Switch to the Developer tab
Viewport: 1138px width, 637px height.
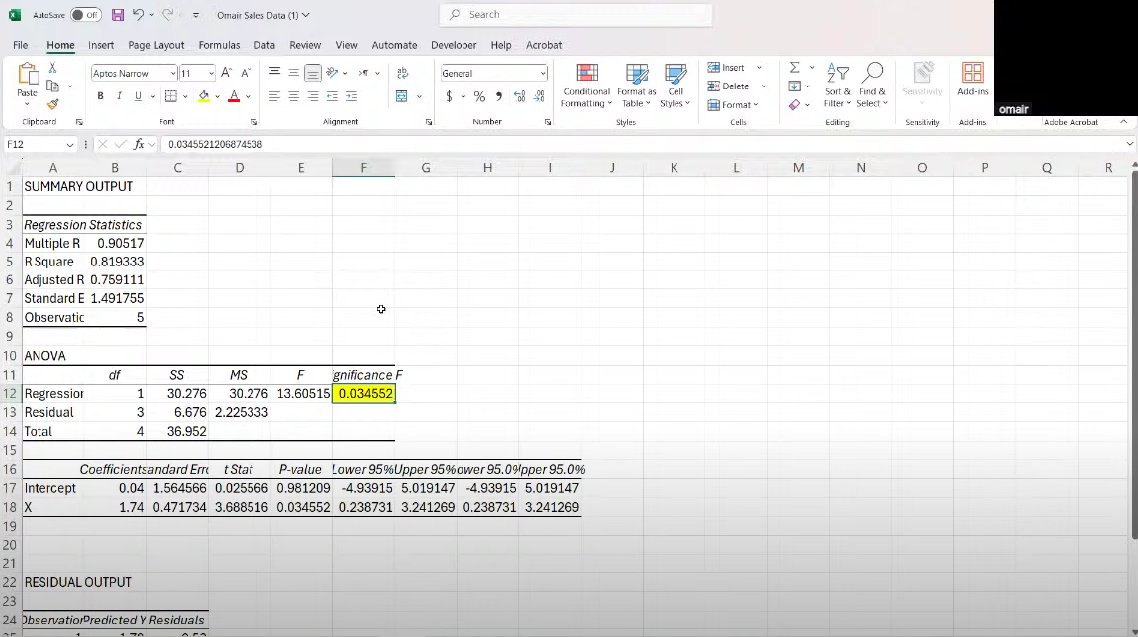point(454,45)
